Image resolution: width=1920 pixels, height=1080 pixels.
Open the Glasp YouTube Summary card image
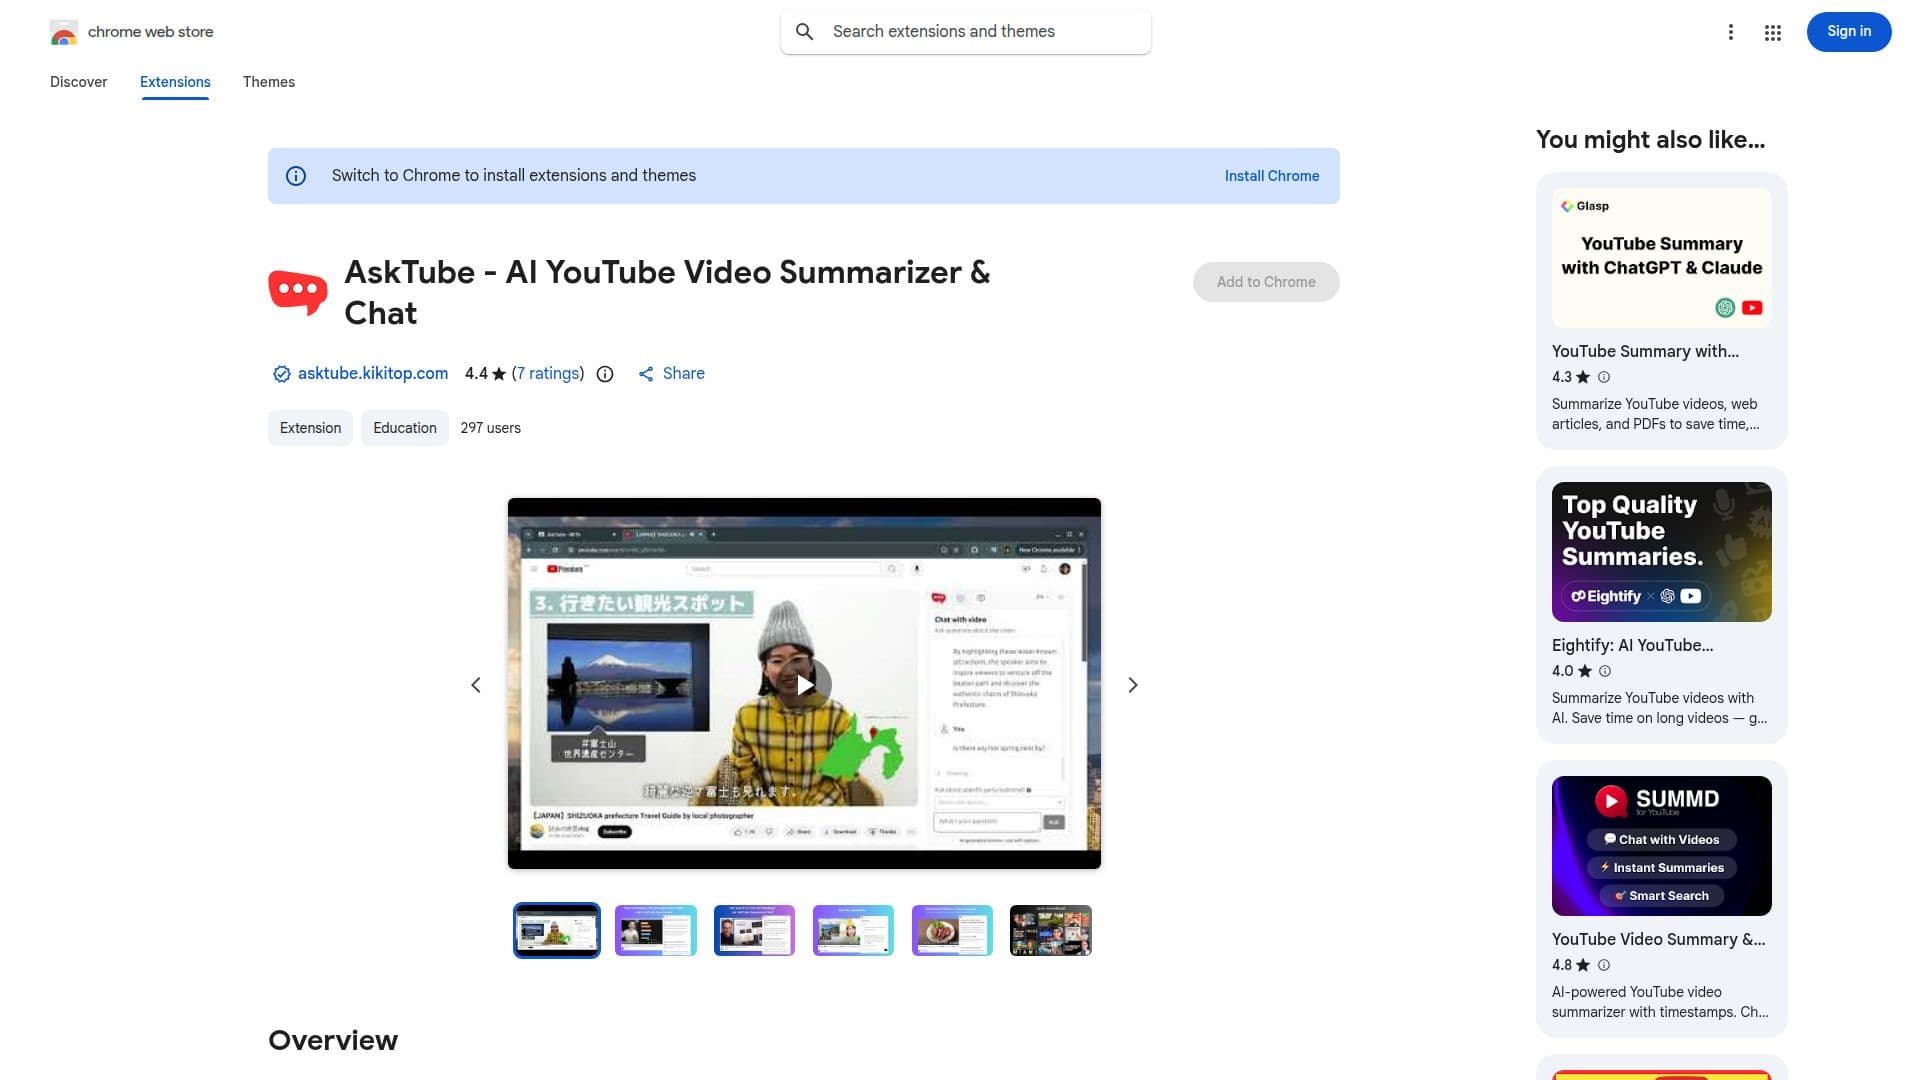tap(1662, 258)
